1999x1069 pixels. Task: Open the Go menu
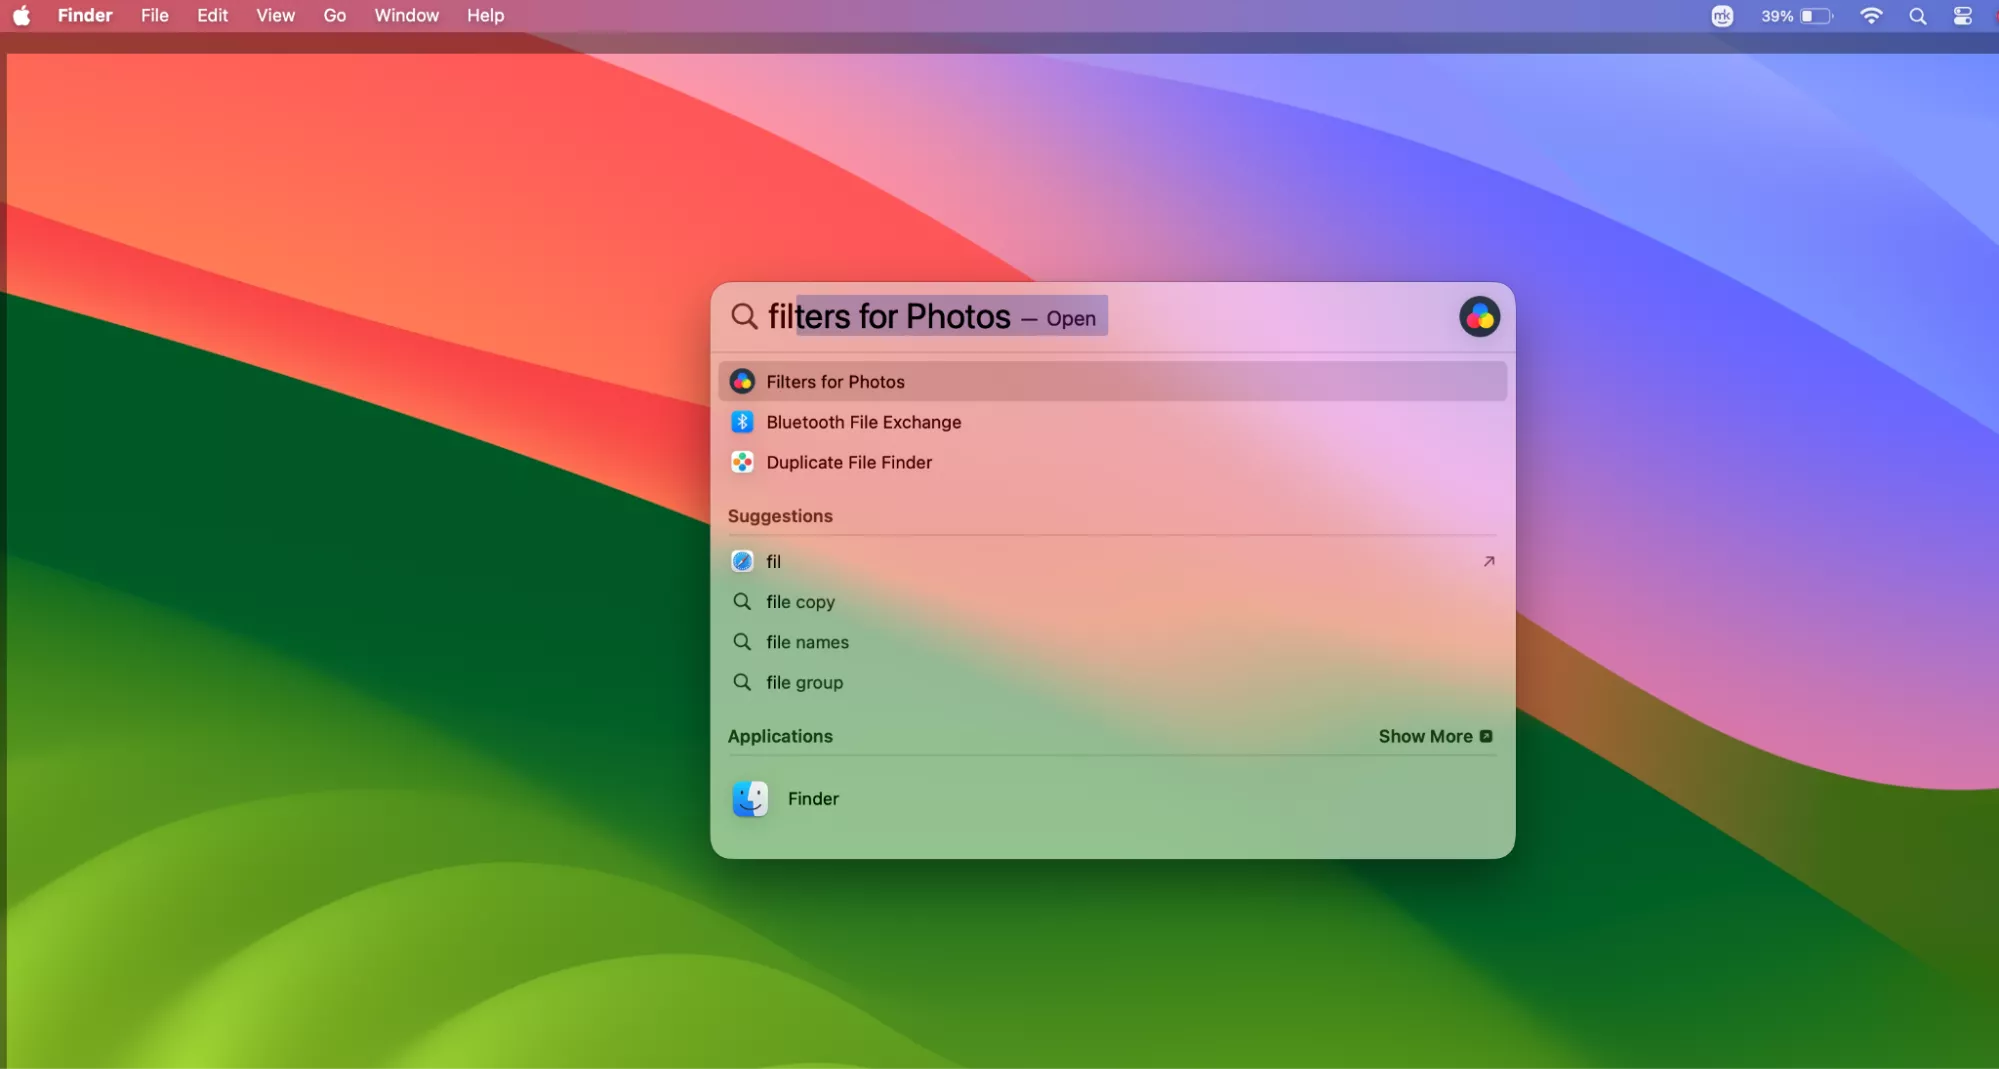click(334, 16)
